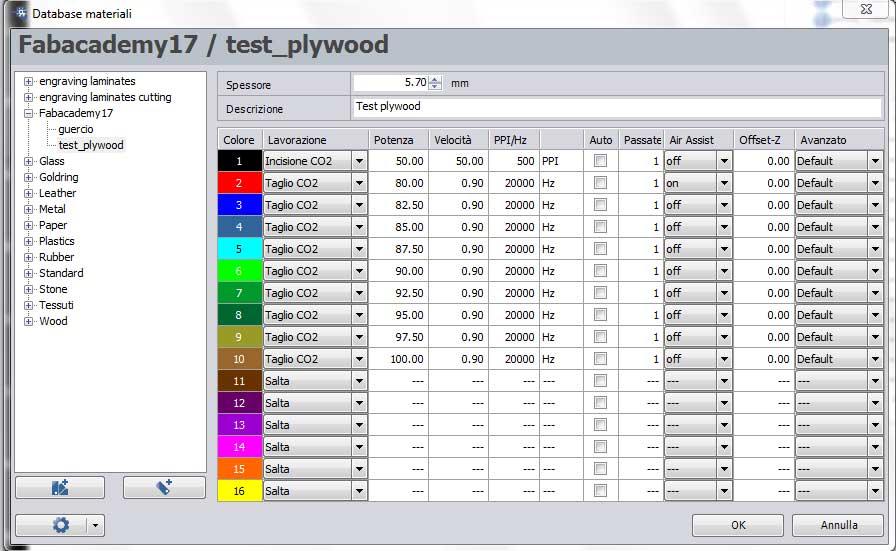Expand the Glass materials node

click(x=28, y=161)
